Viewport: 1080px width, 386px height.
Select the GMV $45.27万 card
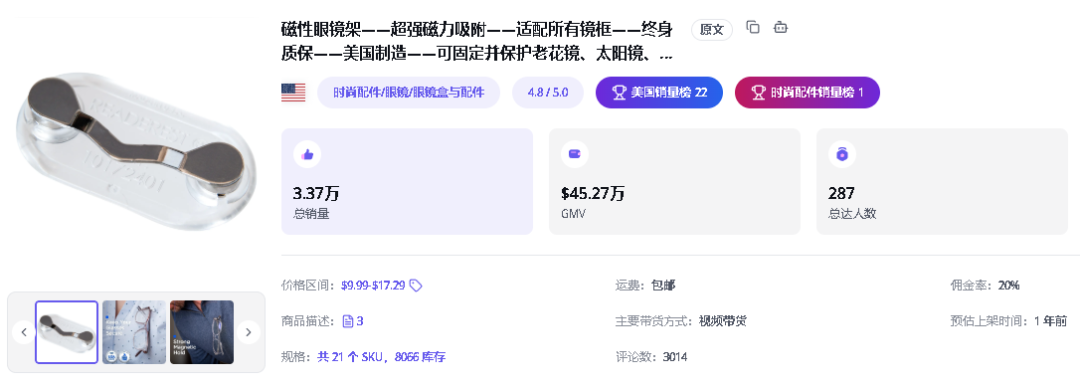click(674, 181)
